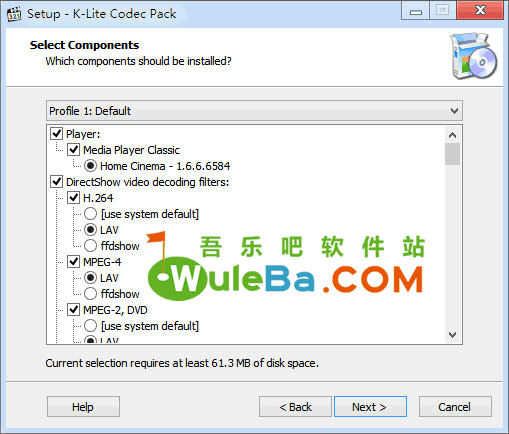Click the installer box and disc image
This screenshot has width=509, height=434.
click(x=474, y=56)
